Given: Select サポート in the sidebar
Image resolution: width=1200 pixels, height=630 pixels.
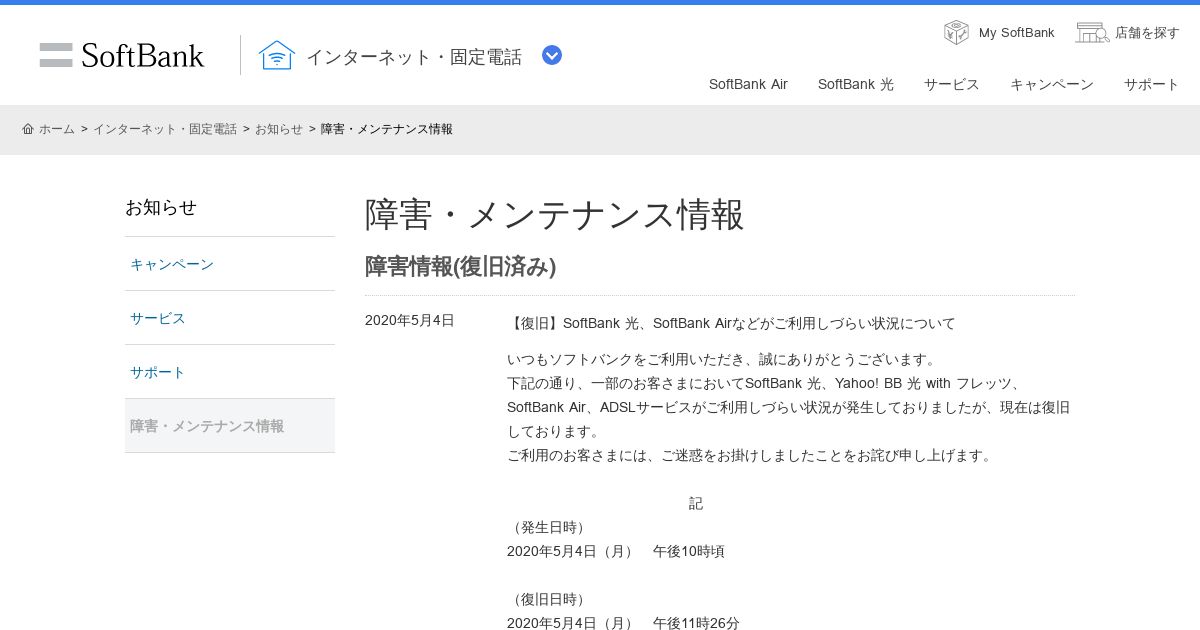Looking at the screenshot, I should coord(230,372).
